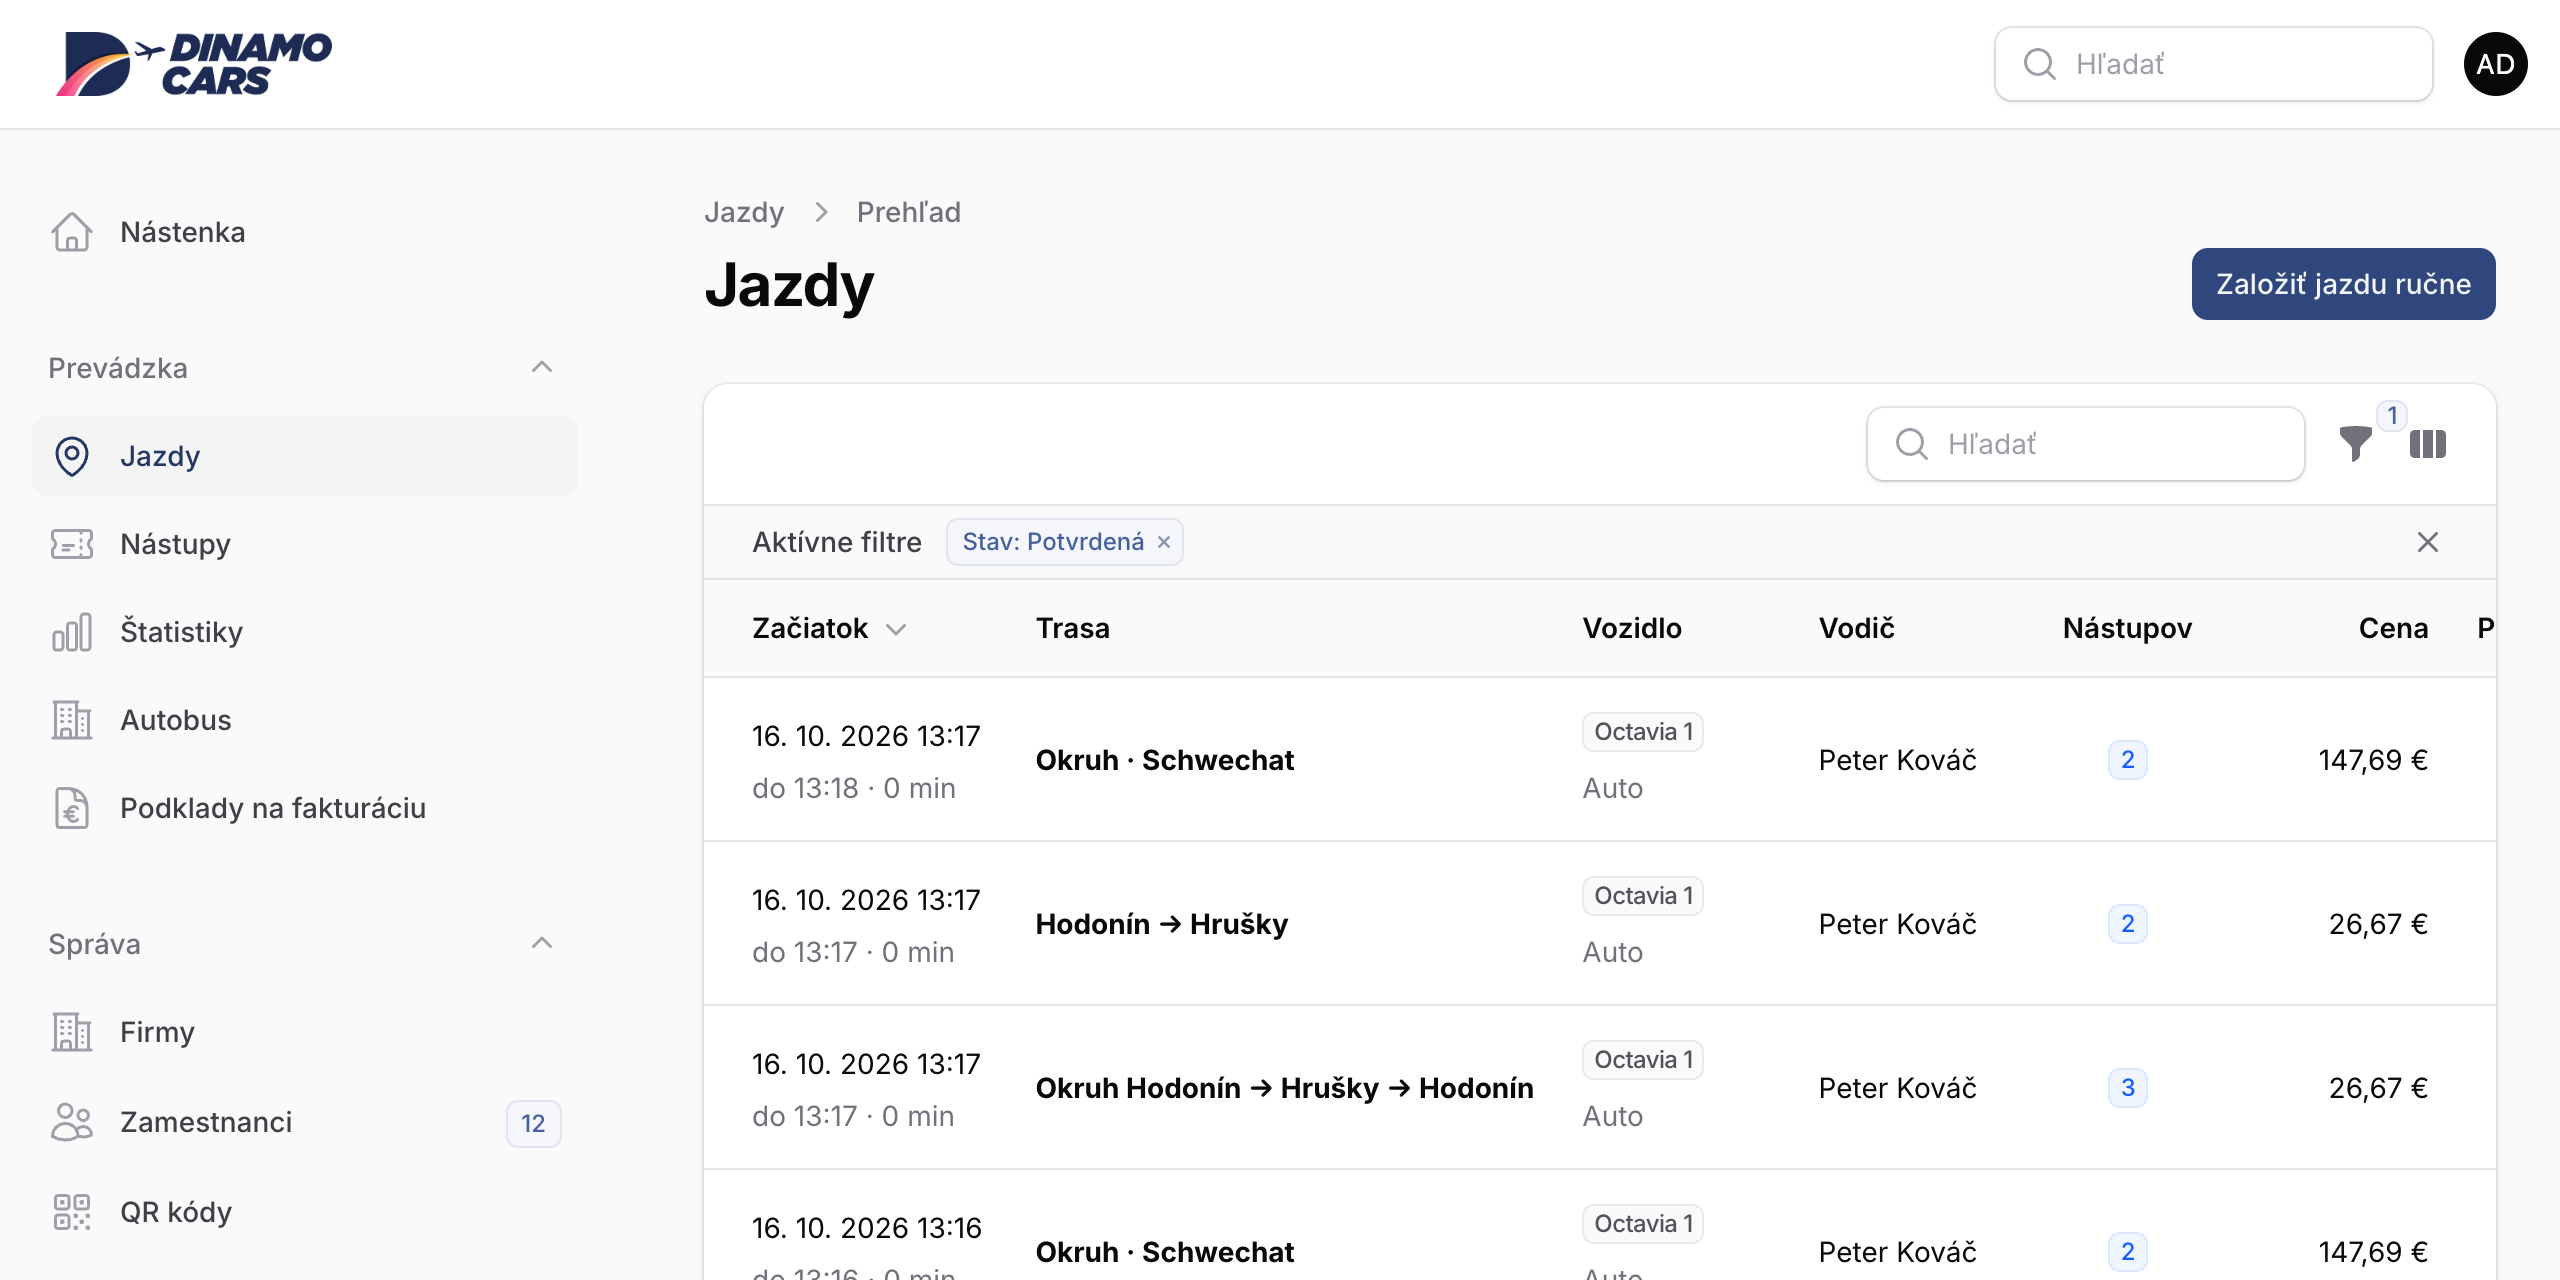
Task: Click the Nástenka home icon
Action: click(72, 232)
